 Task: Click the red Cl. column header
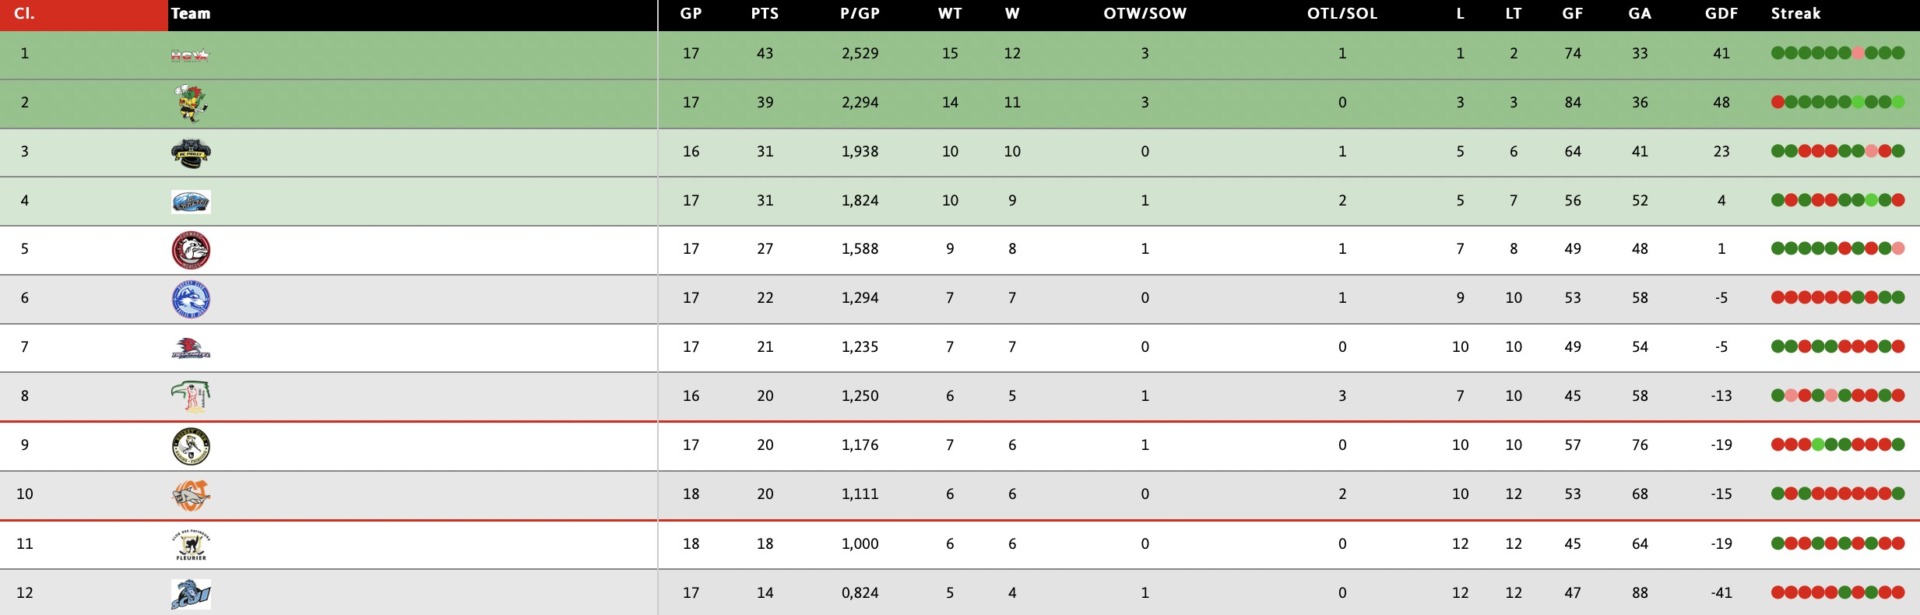pyautogui.click(x=24, y=14)
